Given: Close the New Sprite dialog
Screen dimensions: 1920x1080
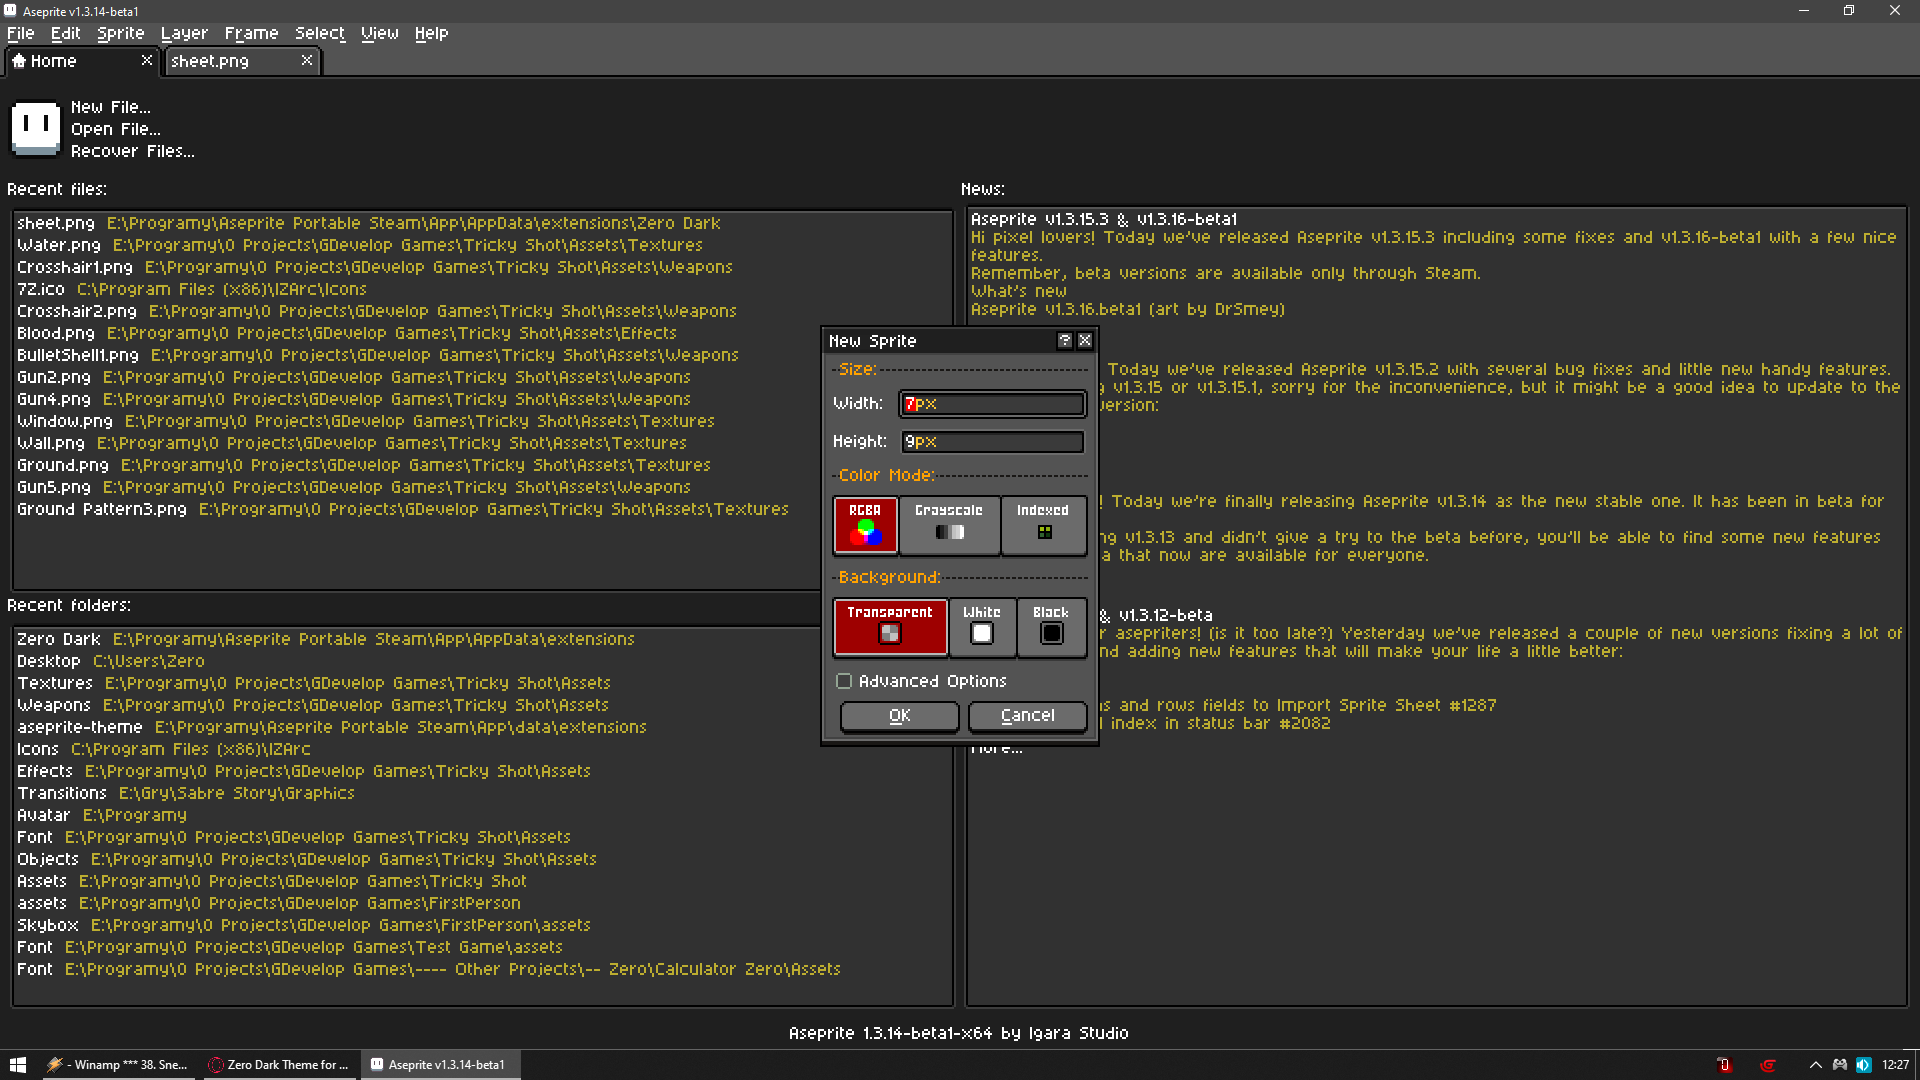Looking at the screenshot, I should pyautogui.click(x=1085, y=341).
